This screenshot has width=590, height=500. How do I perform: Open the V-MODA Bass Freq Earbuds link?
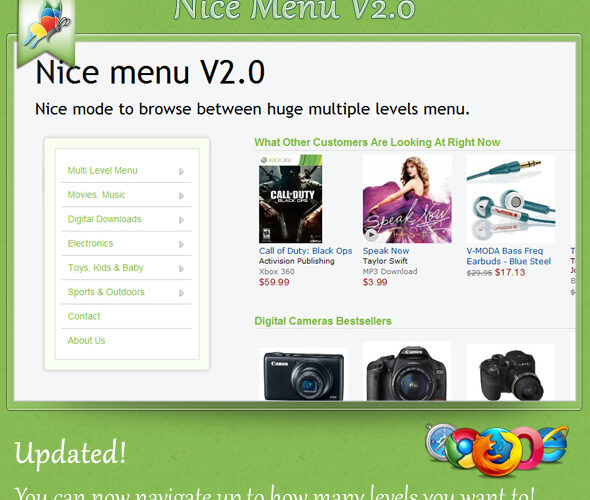509,256
